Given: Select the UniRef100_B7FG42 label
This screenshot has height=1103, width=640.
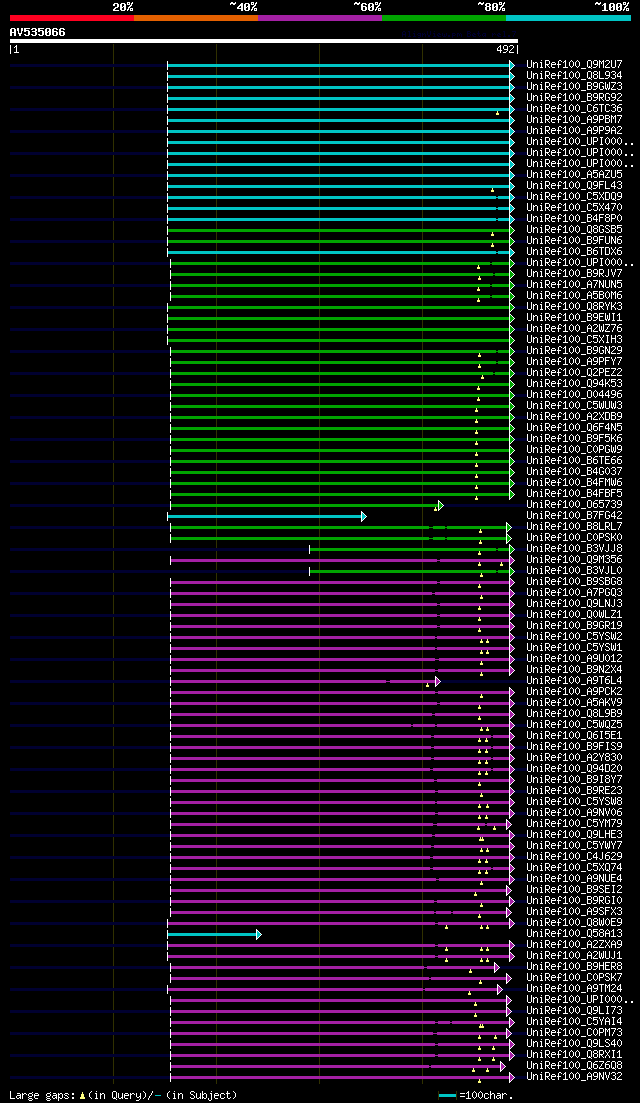Looking at the screenshot, I should coord(574,516).
